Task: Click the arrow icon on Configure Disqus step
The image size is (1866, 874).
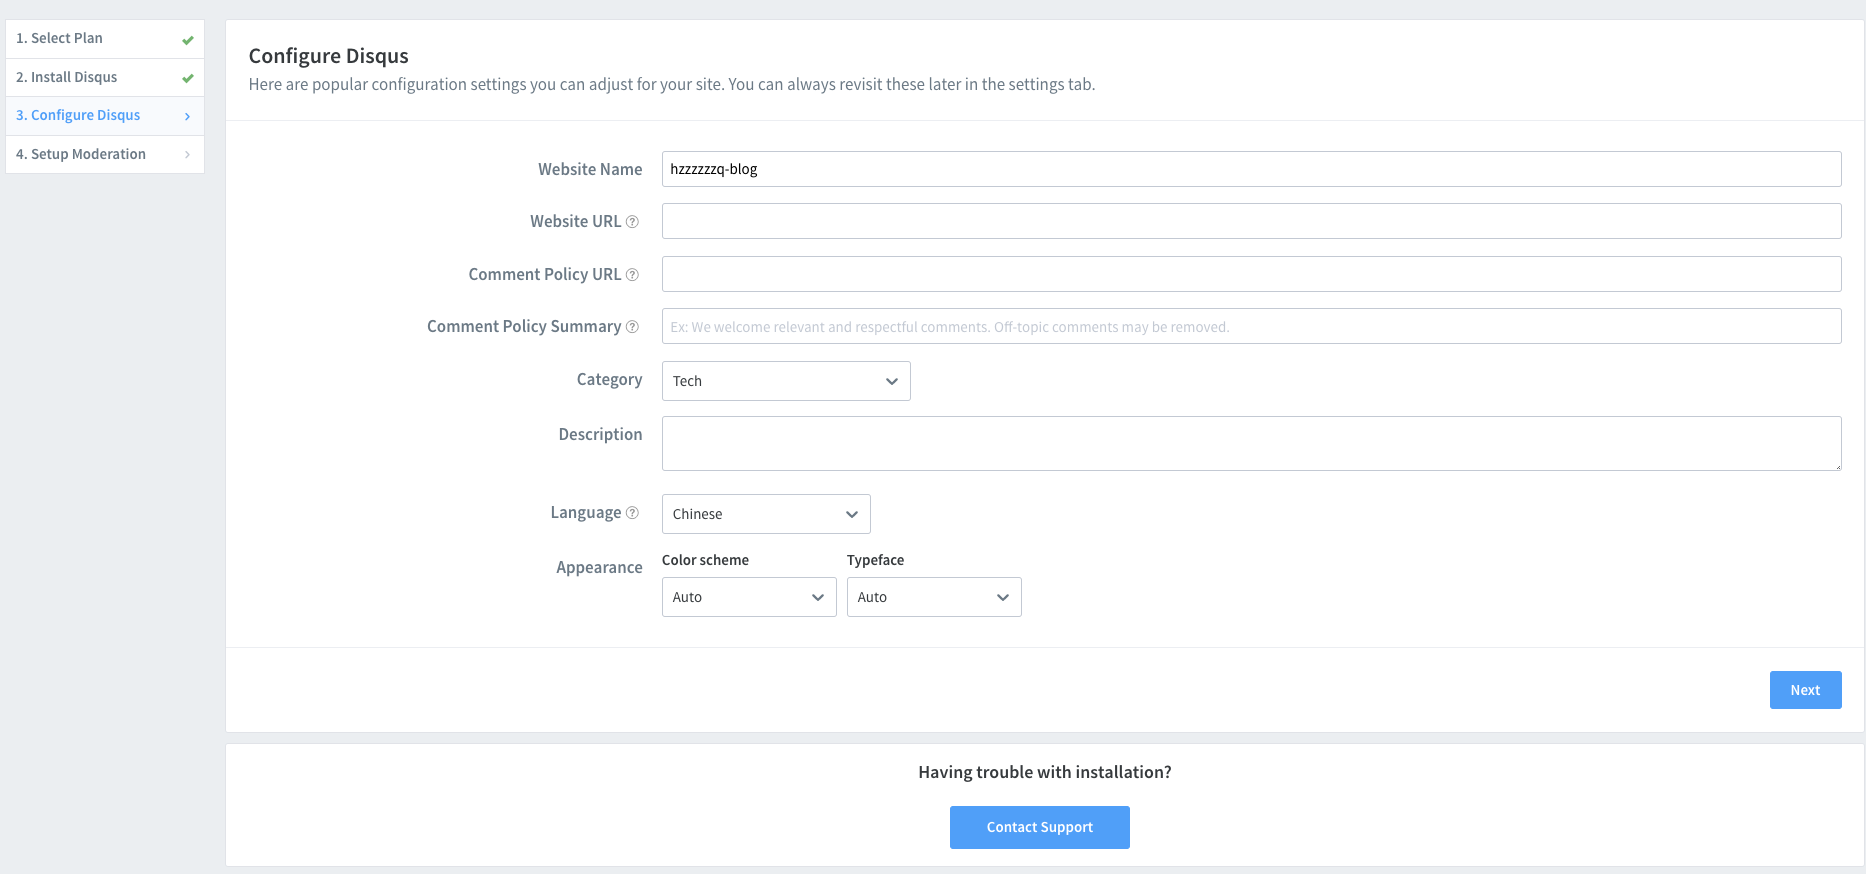Action: point(187,117)
